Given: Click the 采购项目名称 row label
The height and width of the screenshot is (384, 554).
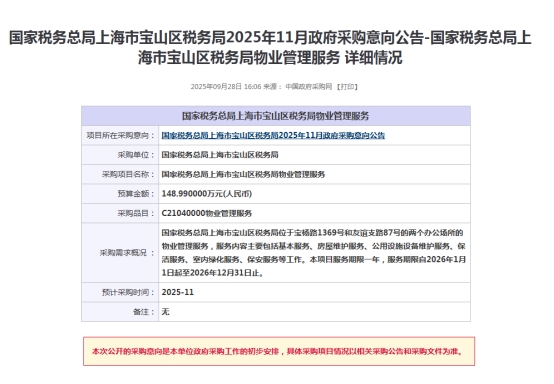Looking at the screenshot, I should point(128,175).
